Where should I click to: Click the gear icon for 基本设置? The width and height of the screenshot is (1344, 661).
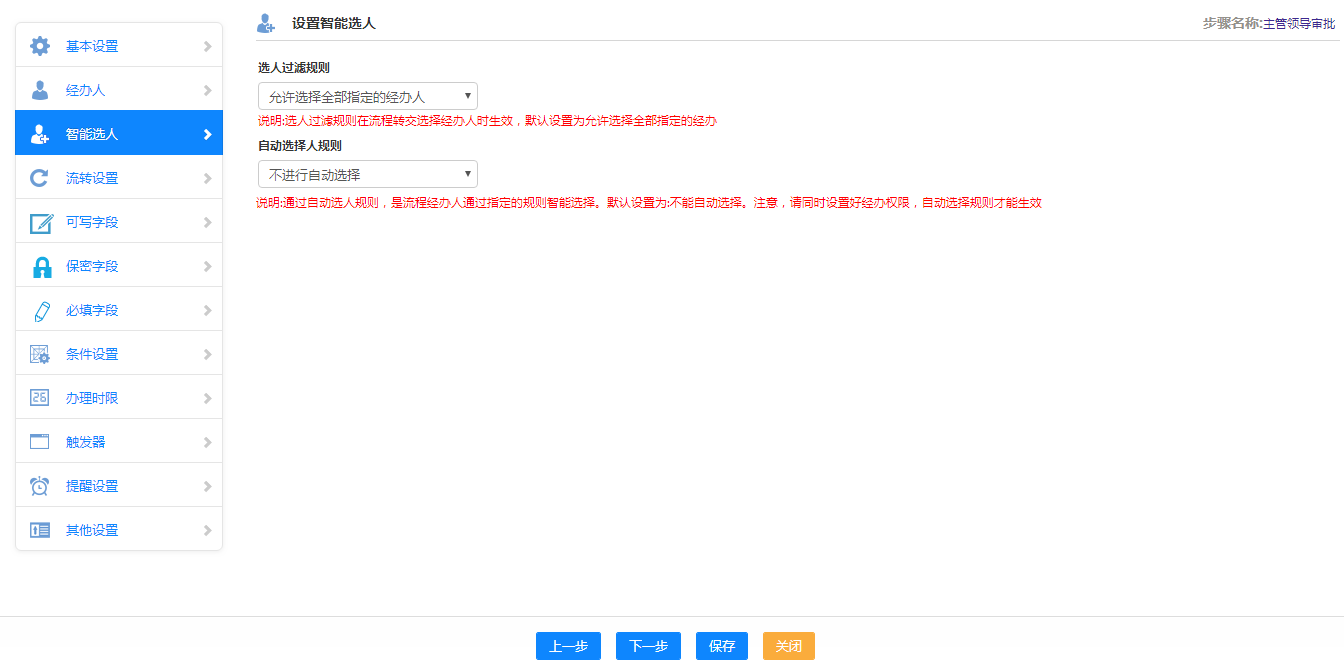coord(40,46)
